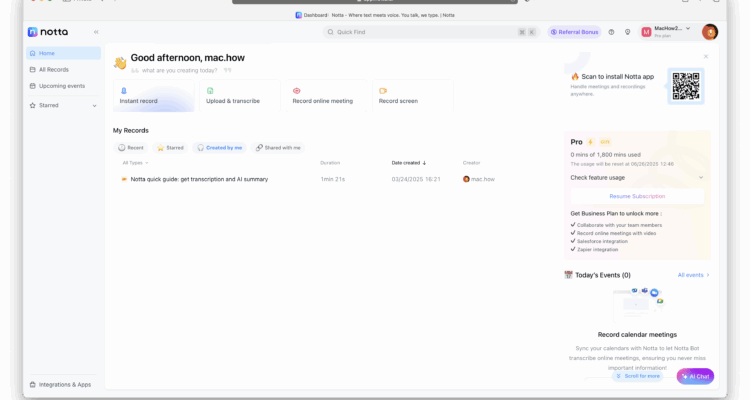Open the Notta quick guide record
The height and width of the screenshot is (400, 750).
tap(199, 179)
